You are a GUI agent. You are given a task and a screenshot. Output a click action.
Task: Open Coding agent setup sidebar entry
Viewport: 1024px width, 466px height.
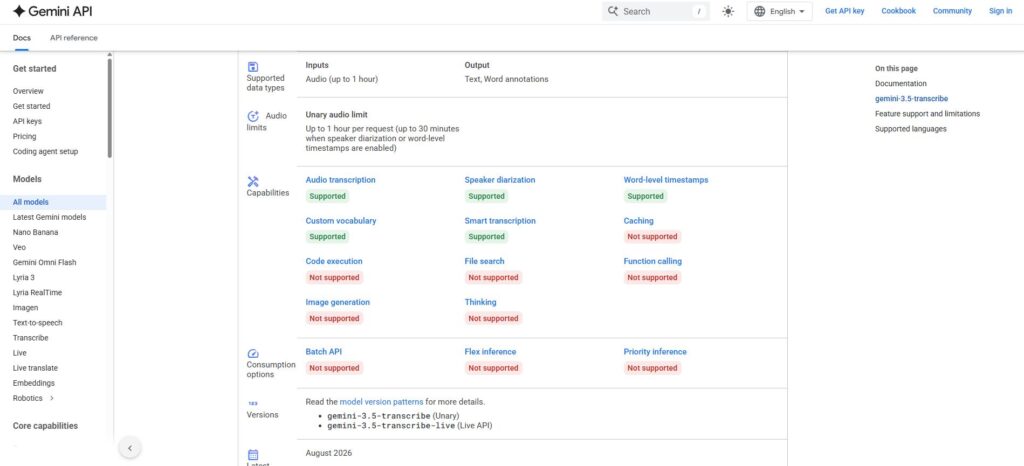coord(45,151)
